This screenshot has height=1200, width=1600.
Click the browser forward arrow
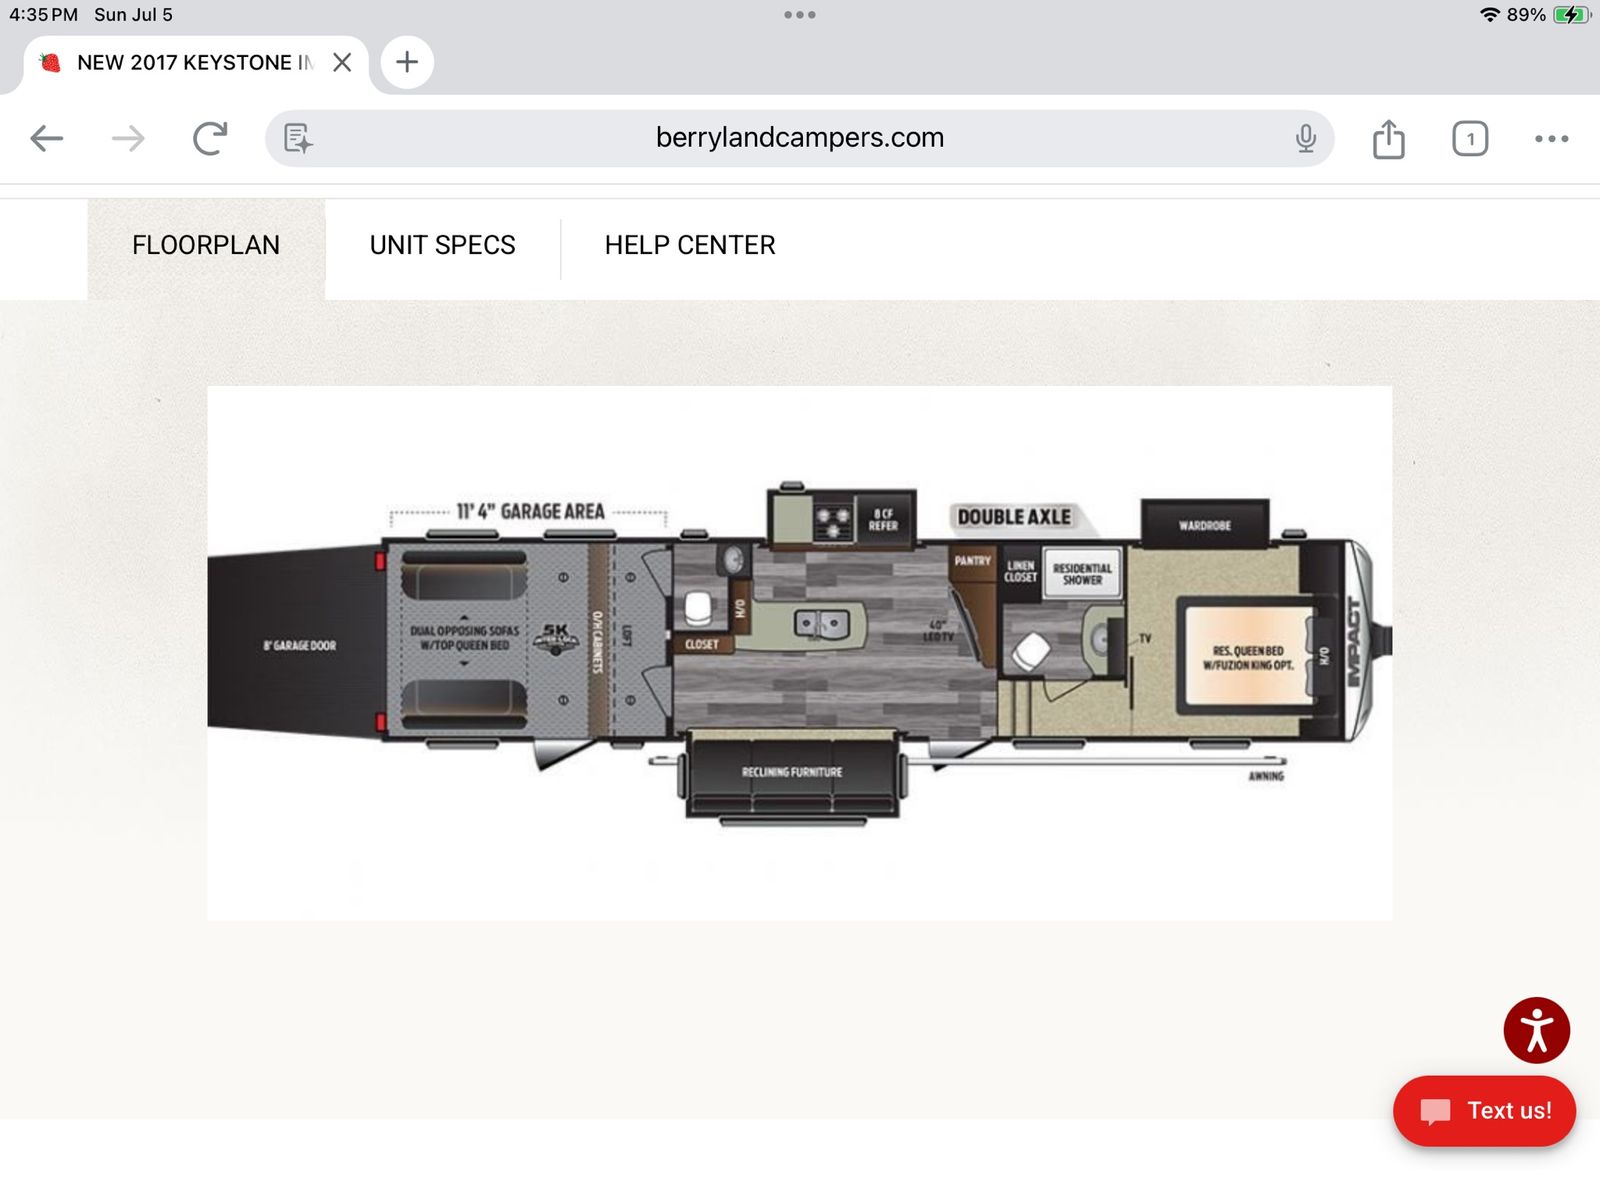[x=128, y=138]
